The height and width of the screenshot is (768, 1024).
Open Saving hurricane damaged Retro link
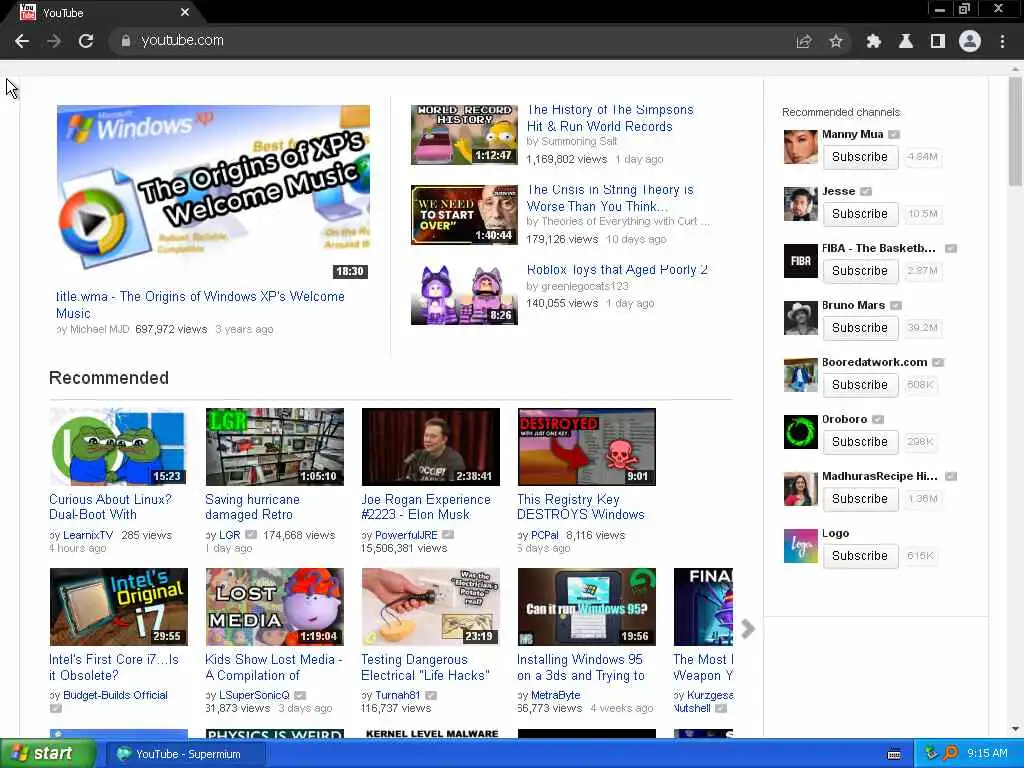coord(252,507)
